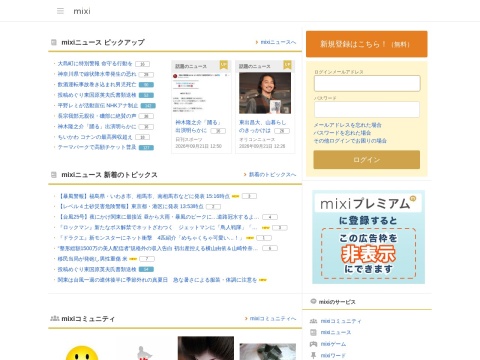Image resolution: width=480 pixels, height=360 pixels.
Task: Open the hamburger menu beside mixi logo
Action: click(60, 11)
